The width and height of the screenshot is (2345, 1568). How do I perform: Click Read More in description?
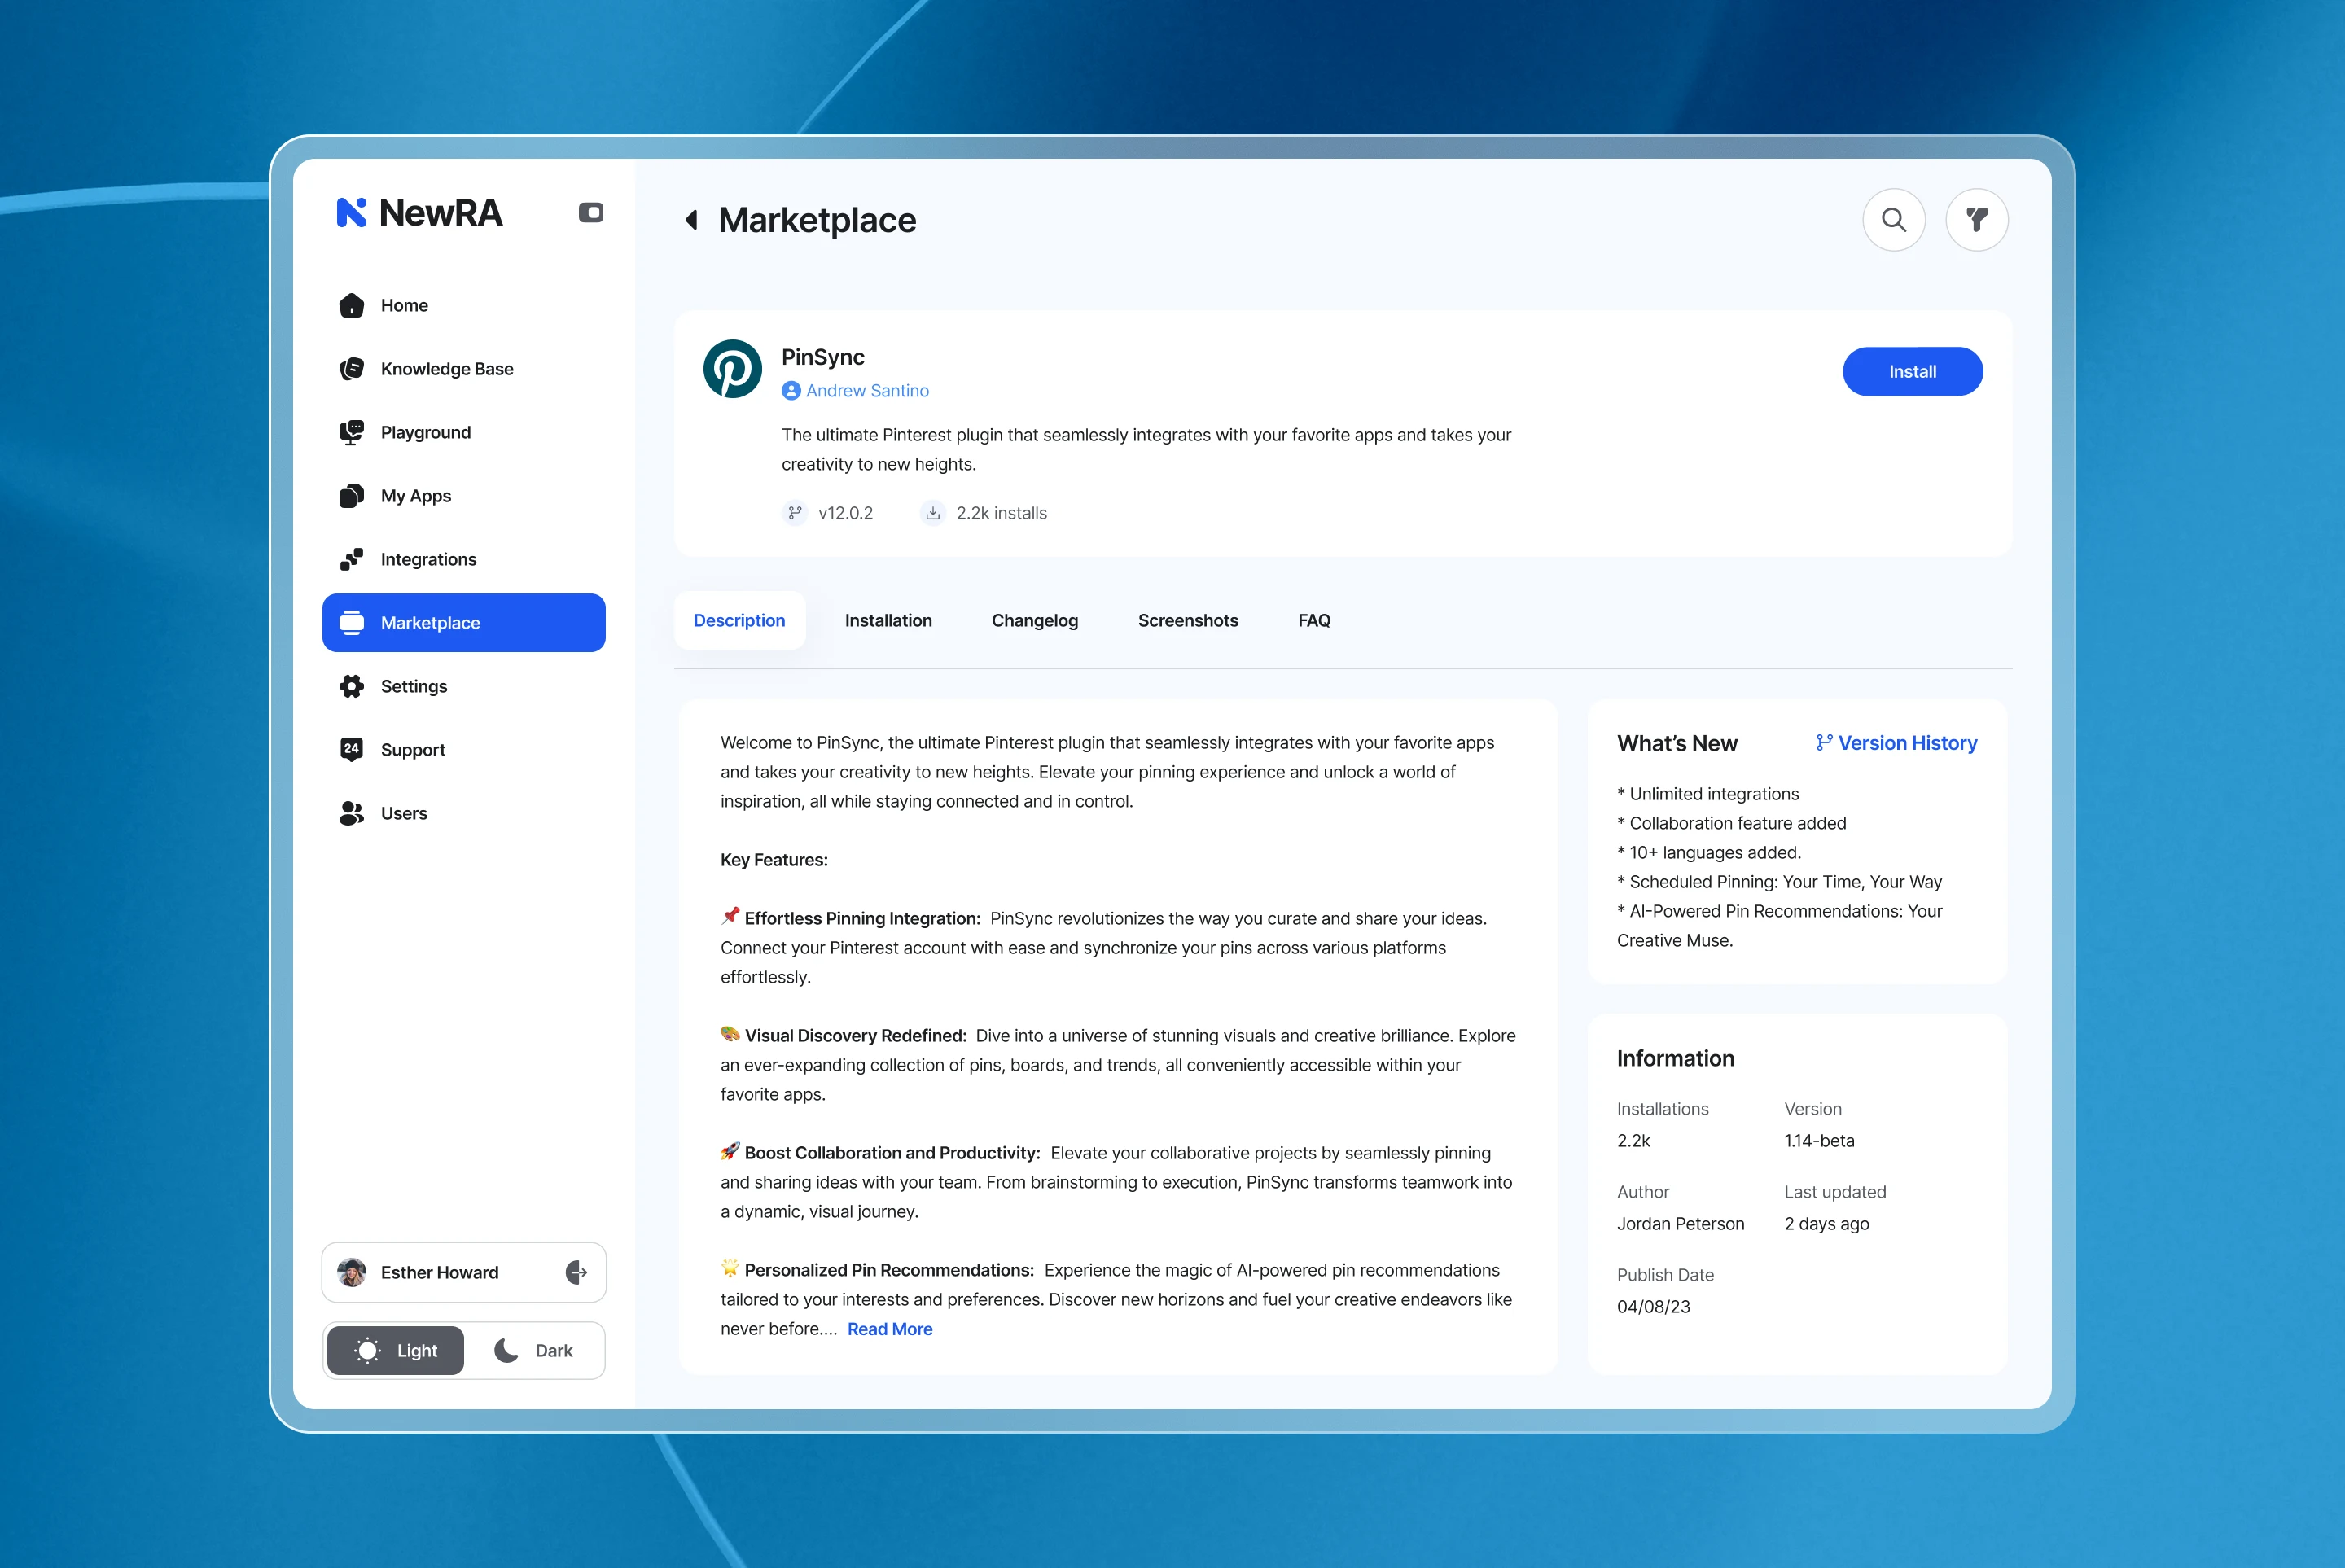(x=890, y=1329)
